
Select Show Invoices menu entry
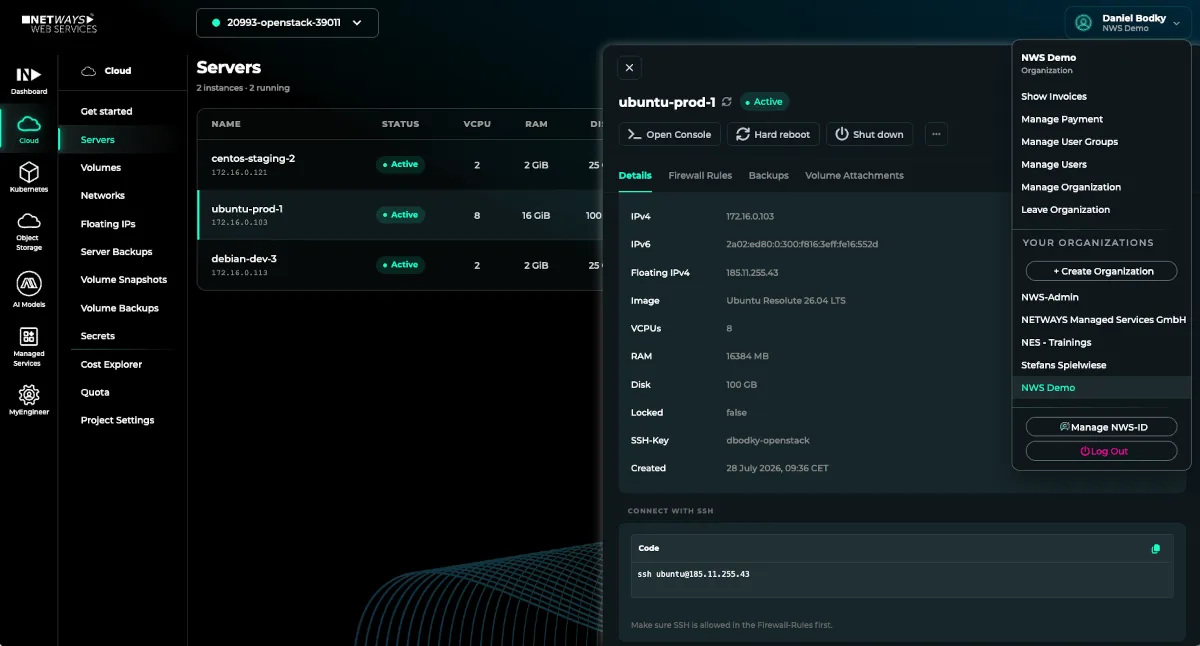click(x=1054, y=97)
